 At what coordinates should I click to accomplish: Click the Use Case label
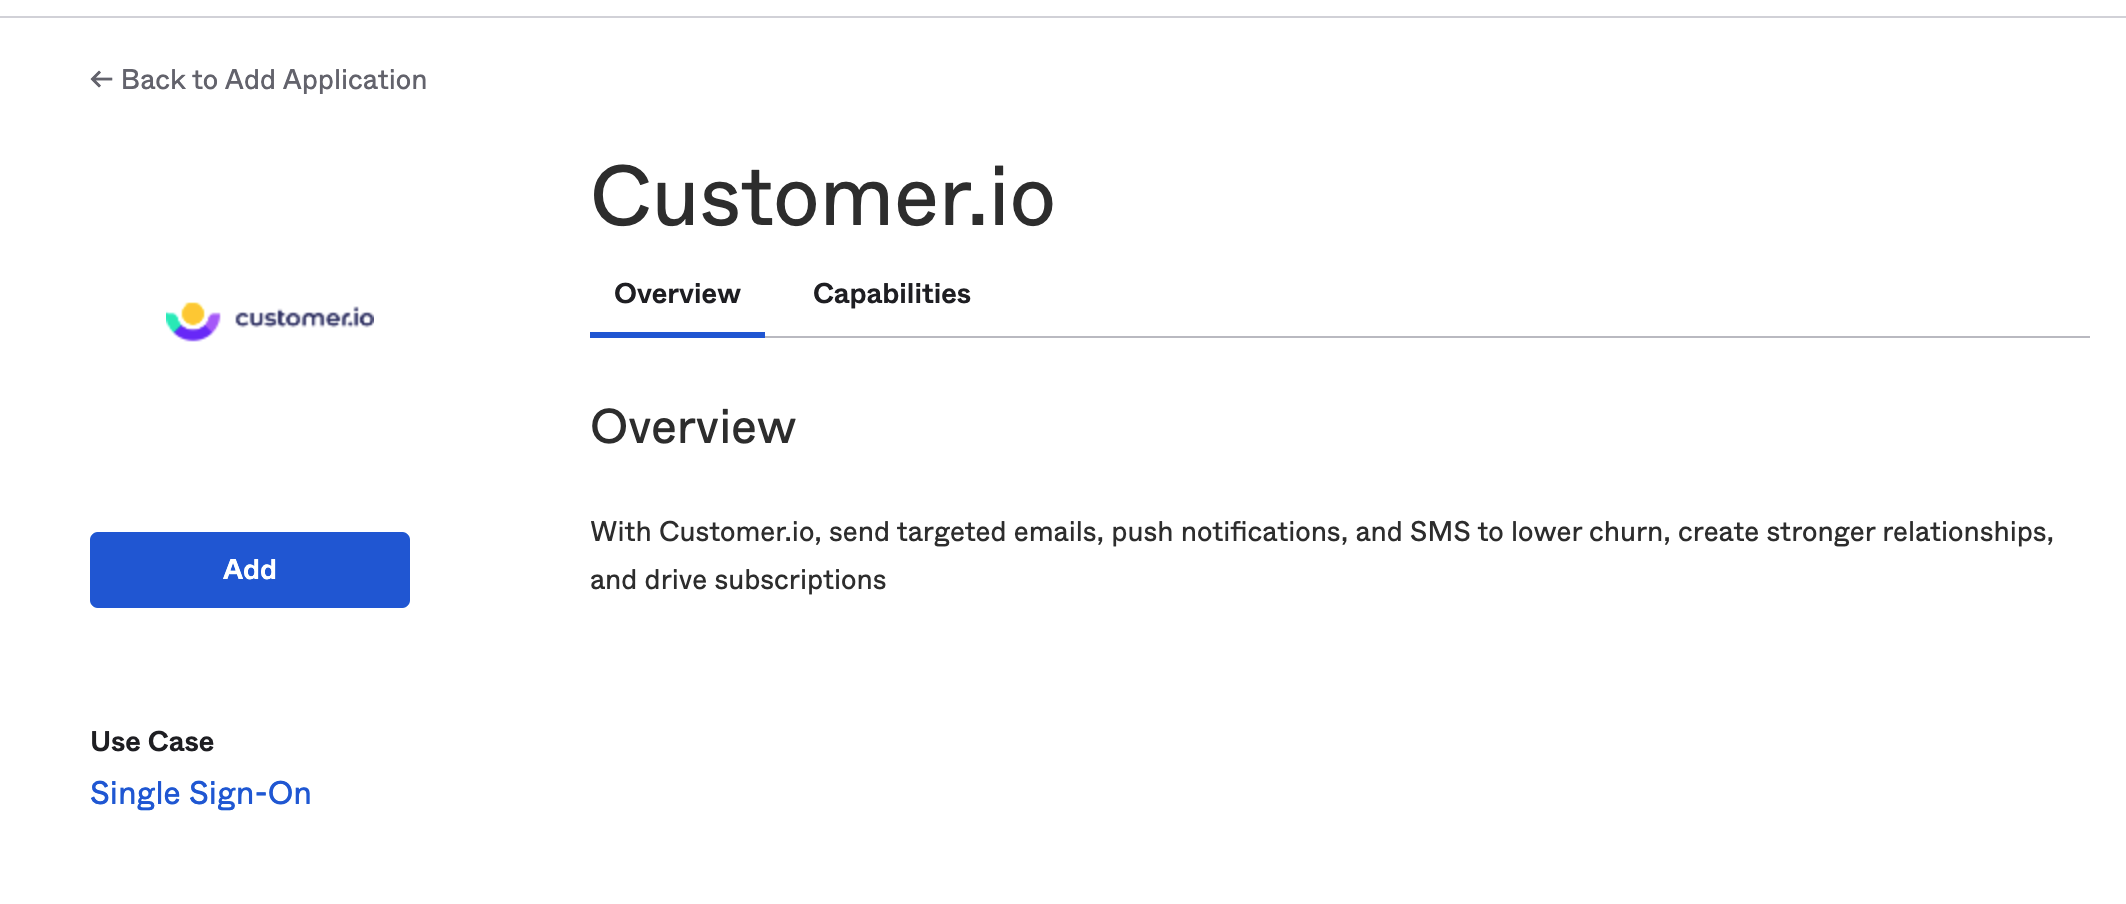151,741
